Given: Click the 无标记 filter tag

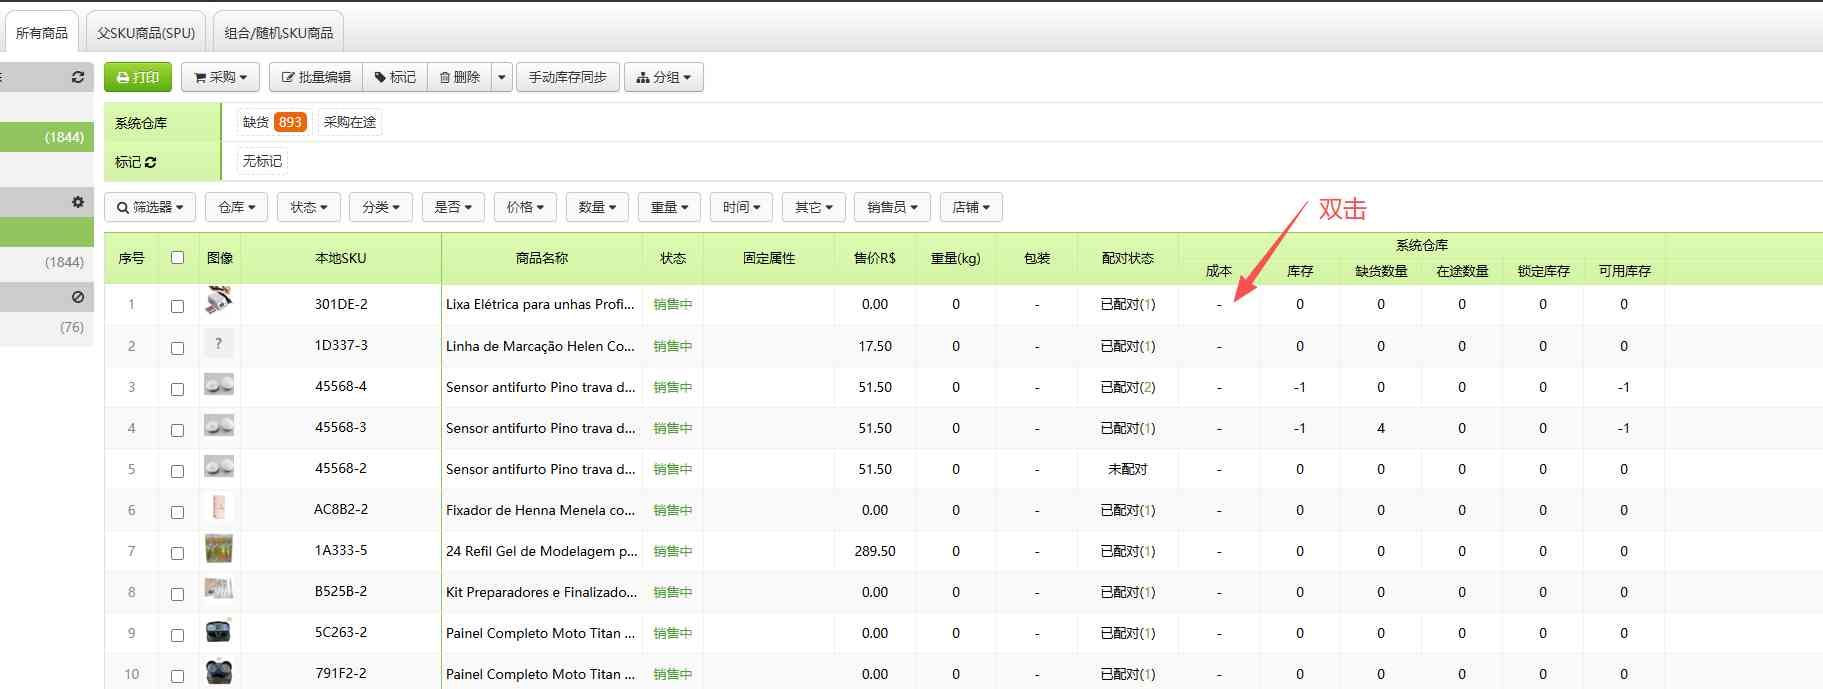Looking at the screenshot, I should pyautogui.click(x=262, y=161).
